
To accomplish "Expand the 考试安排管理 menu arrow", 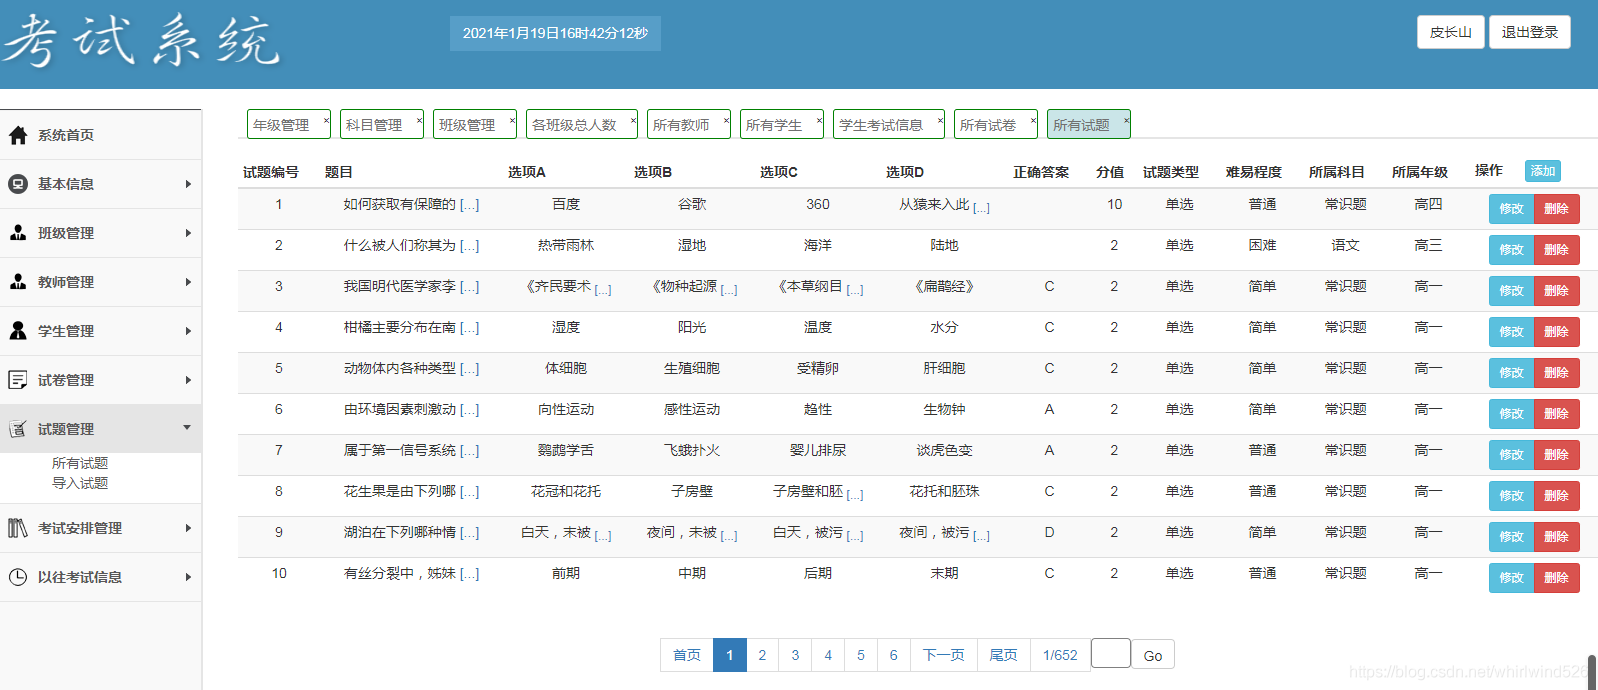I will click(x=188, y=528).
